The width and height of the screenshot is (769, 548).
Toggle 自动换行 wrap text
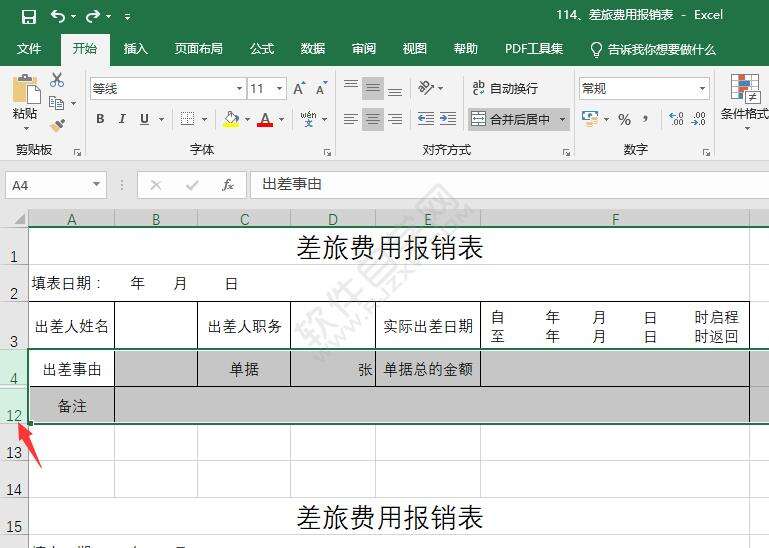click(506, 89)
